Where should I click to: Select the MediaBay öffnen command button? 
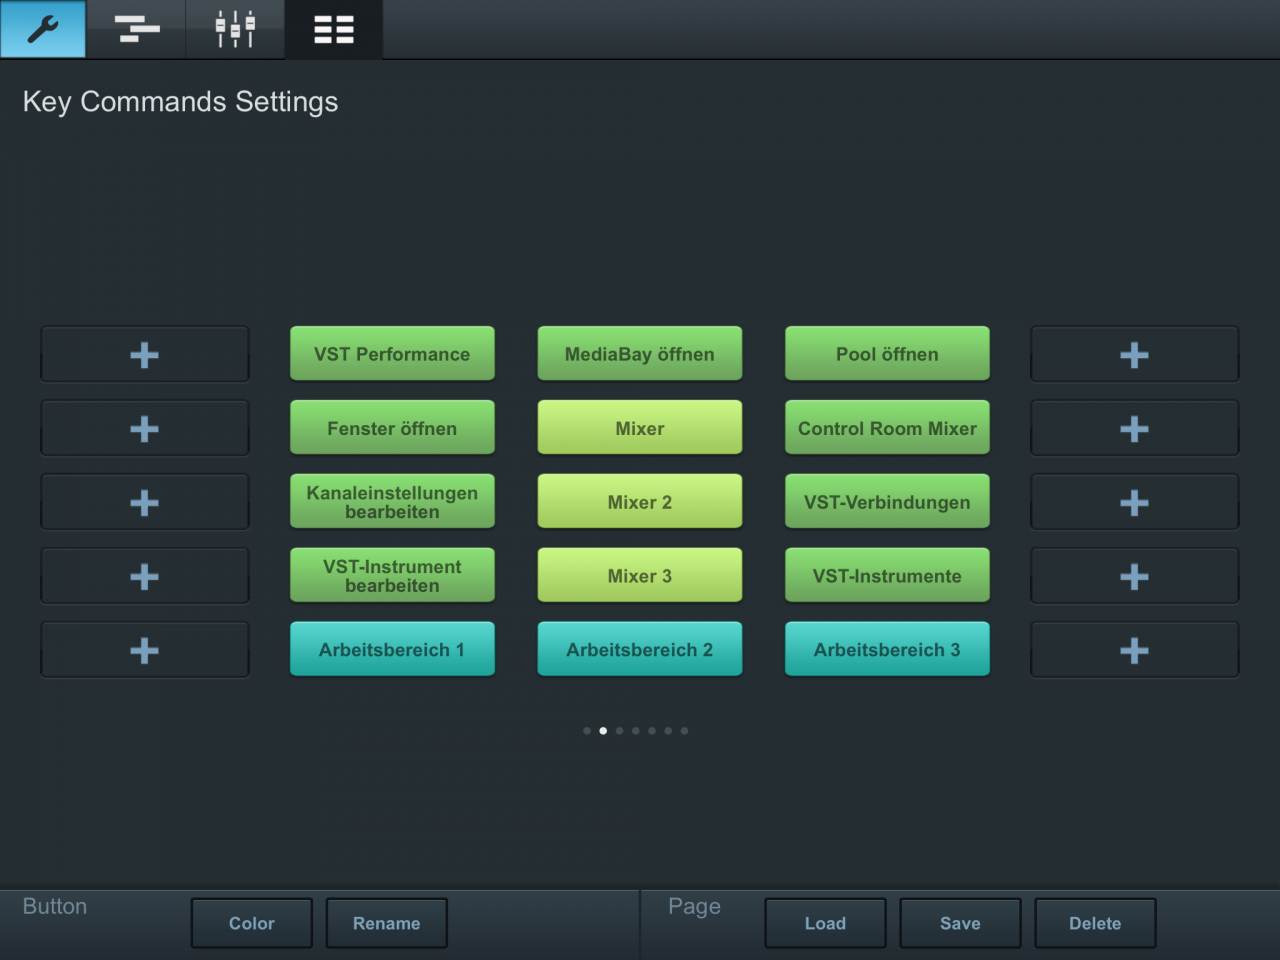coord(640,353)
